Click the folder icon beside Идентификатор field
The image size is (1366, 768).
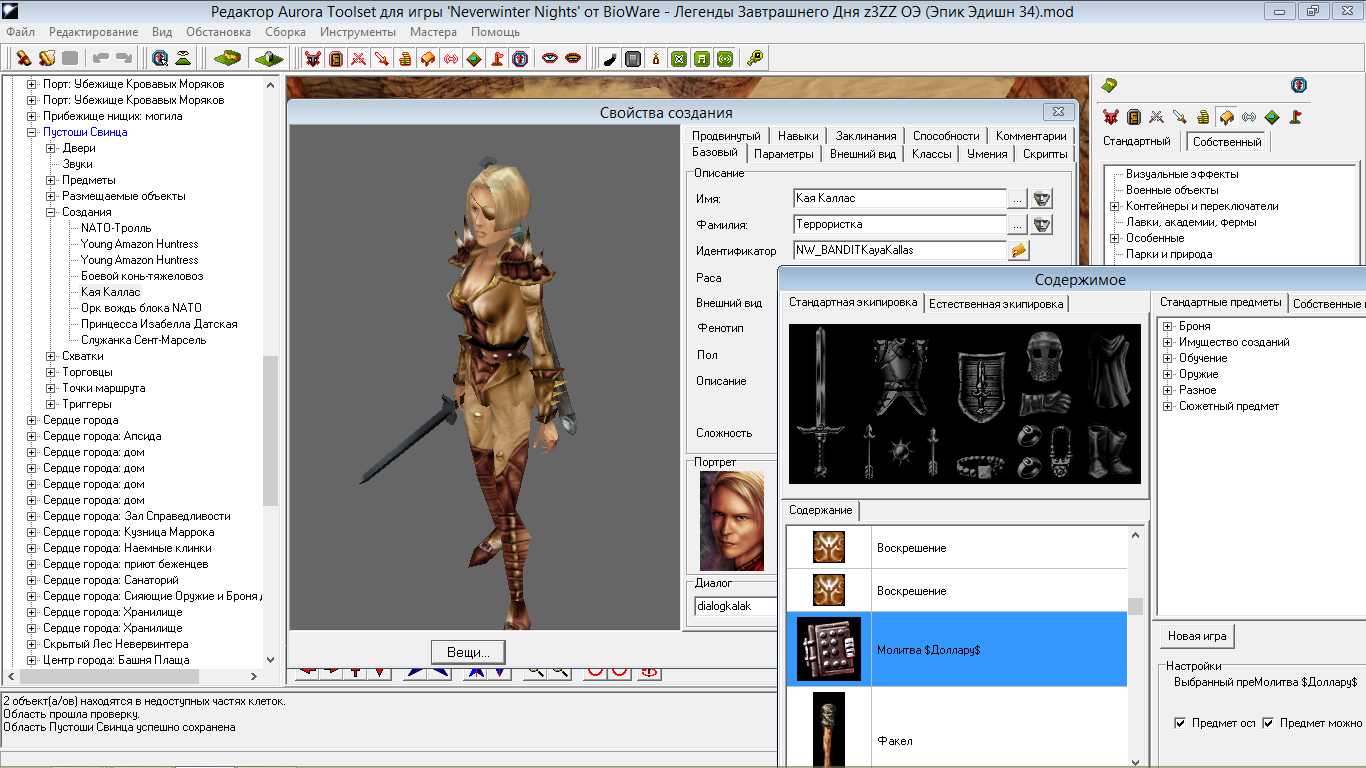click(1019, 250)
